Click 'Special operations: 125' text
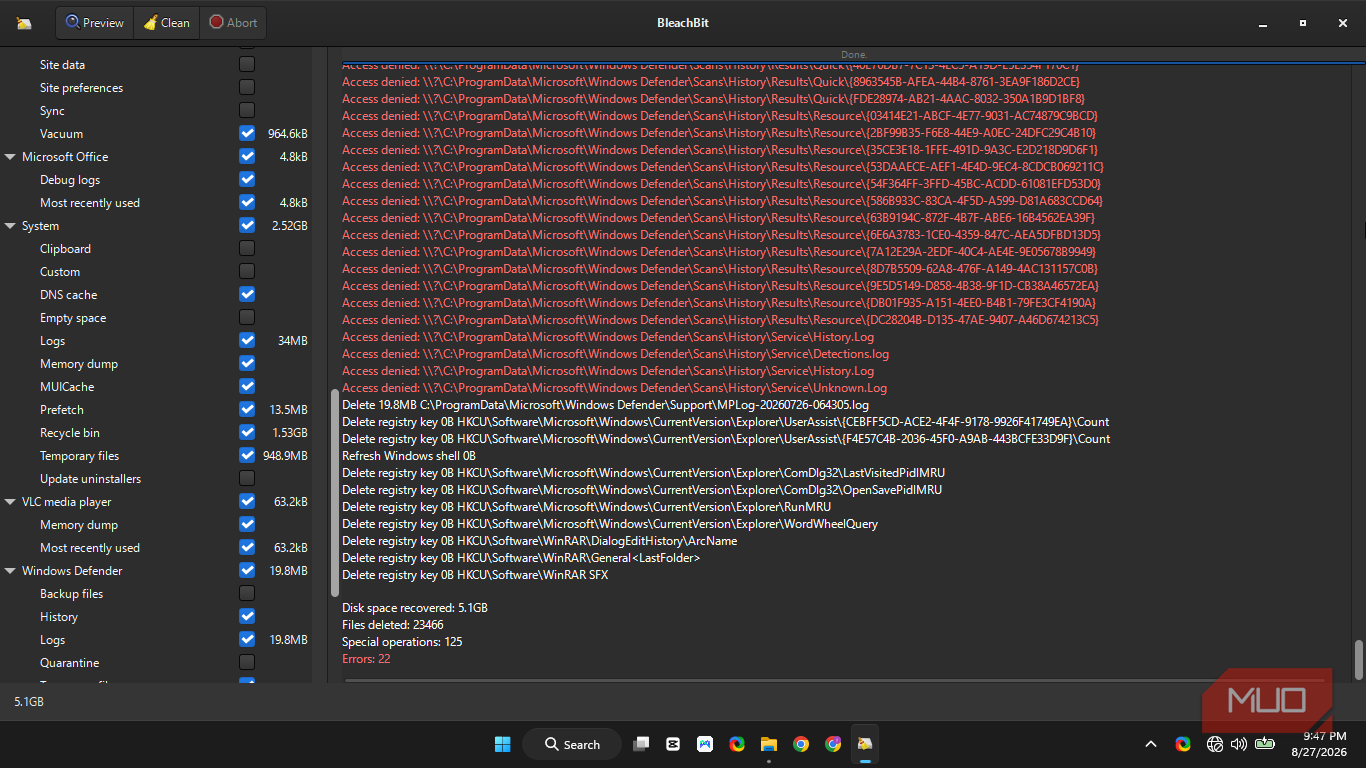 tap(402, 642)
